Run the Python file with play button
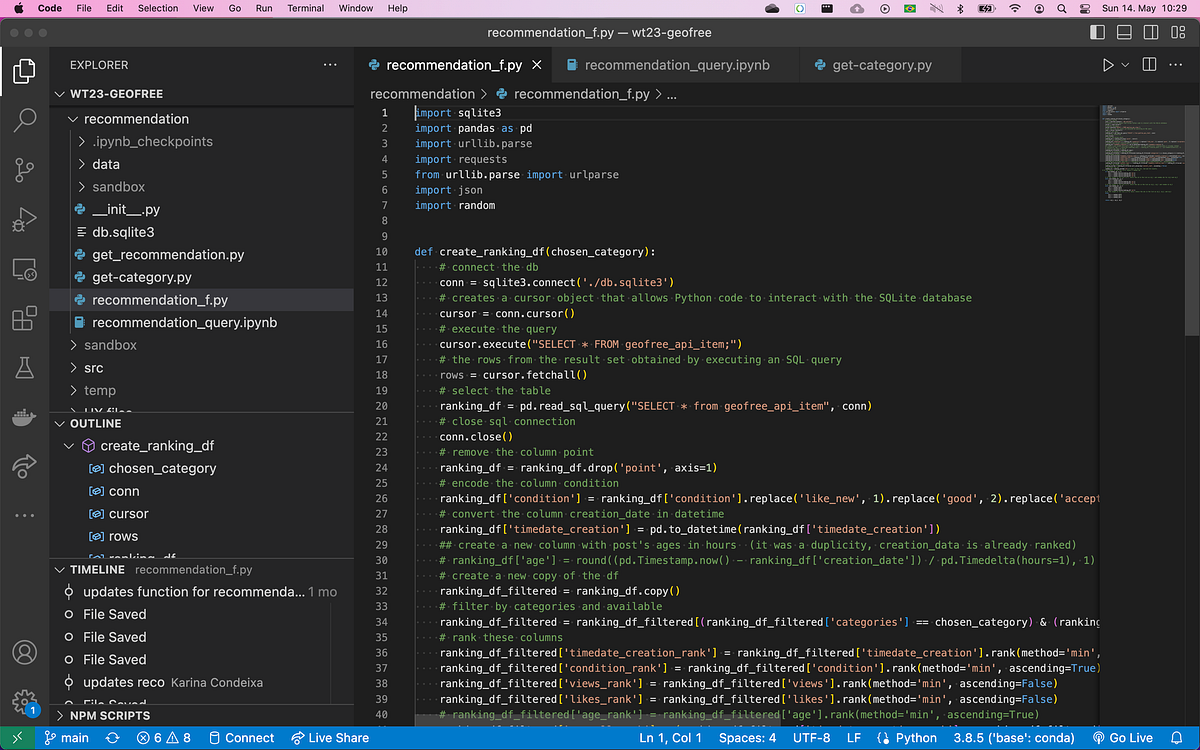This screenshot has width=1200, height=750. click(1108, 65)
